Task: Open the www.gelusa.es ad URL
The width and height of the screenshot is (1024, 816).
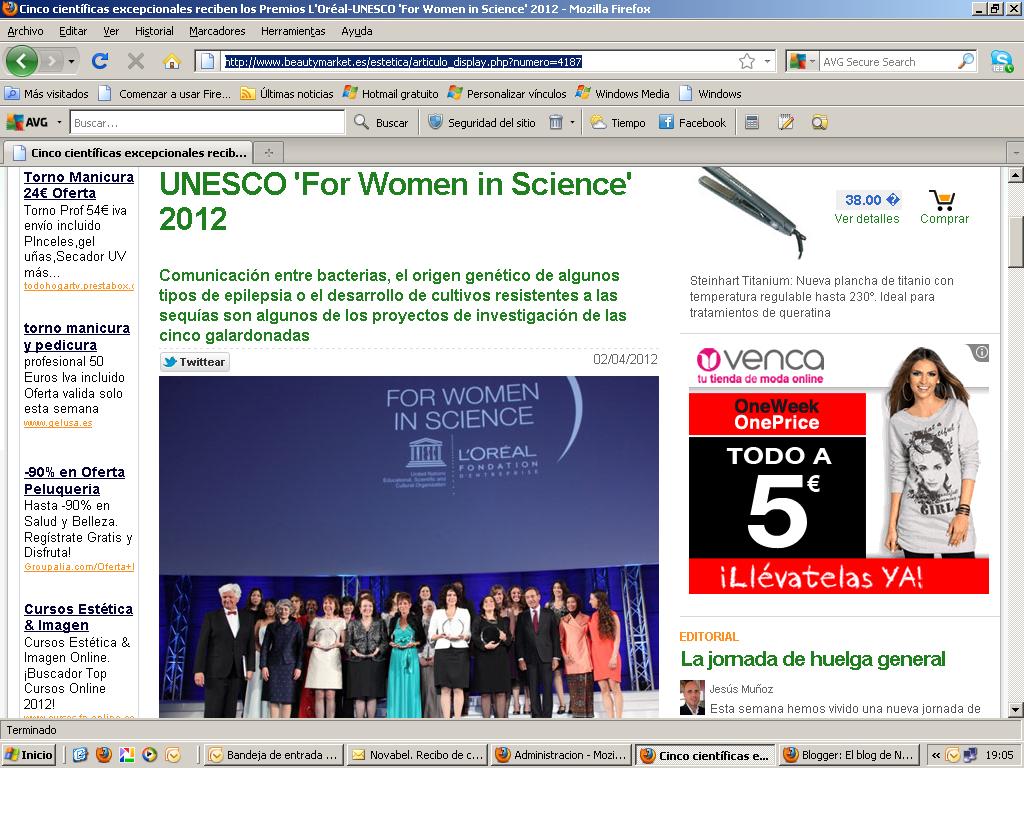Action: tap(58, 423)
